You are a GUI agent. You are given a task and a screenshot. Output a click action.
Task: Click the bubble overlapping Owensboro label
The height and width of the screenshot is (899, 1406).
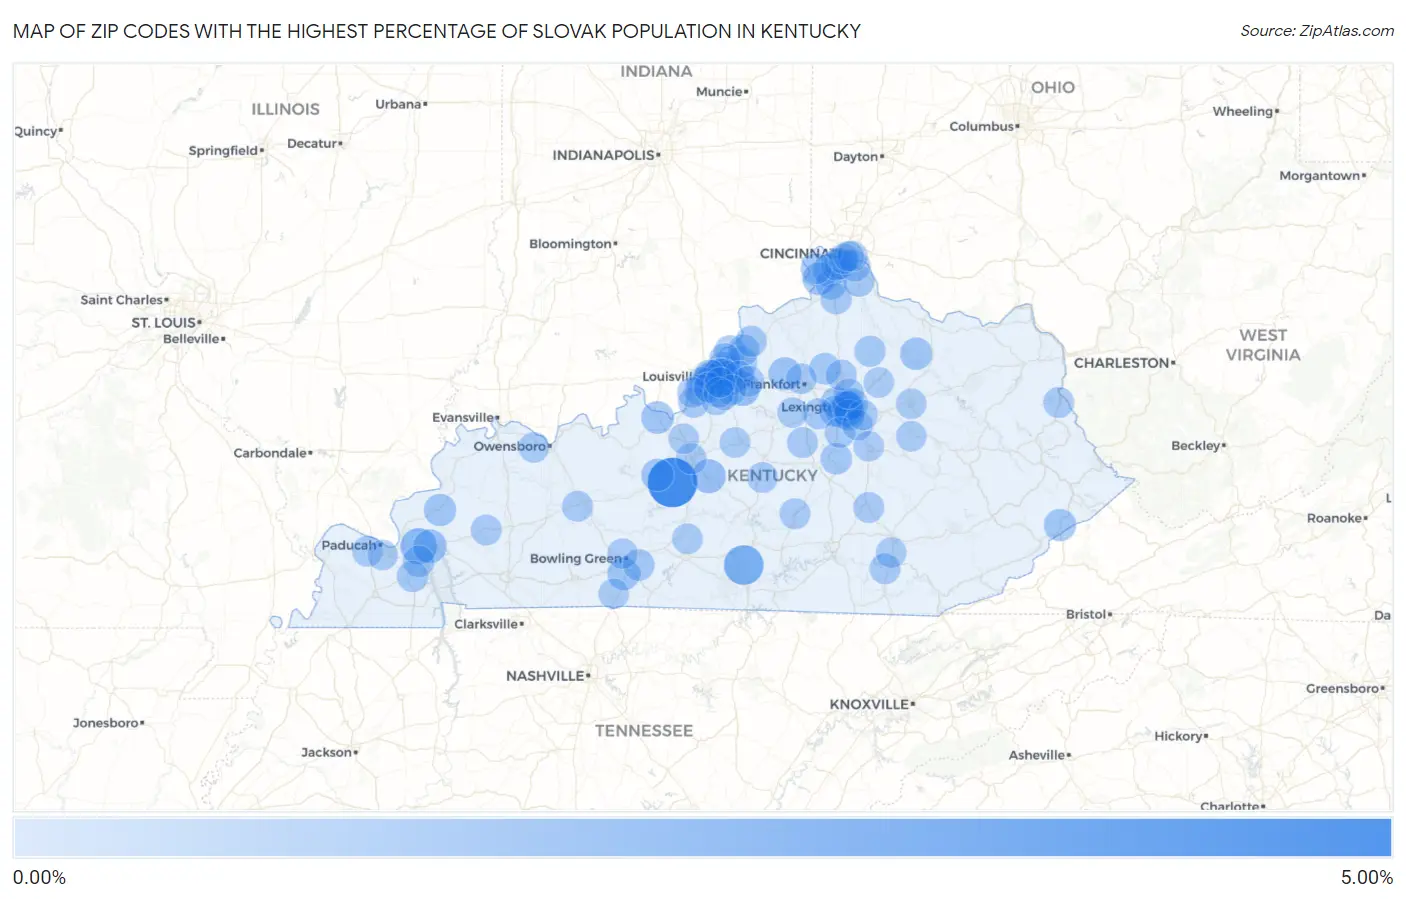[532, 446]
